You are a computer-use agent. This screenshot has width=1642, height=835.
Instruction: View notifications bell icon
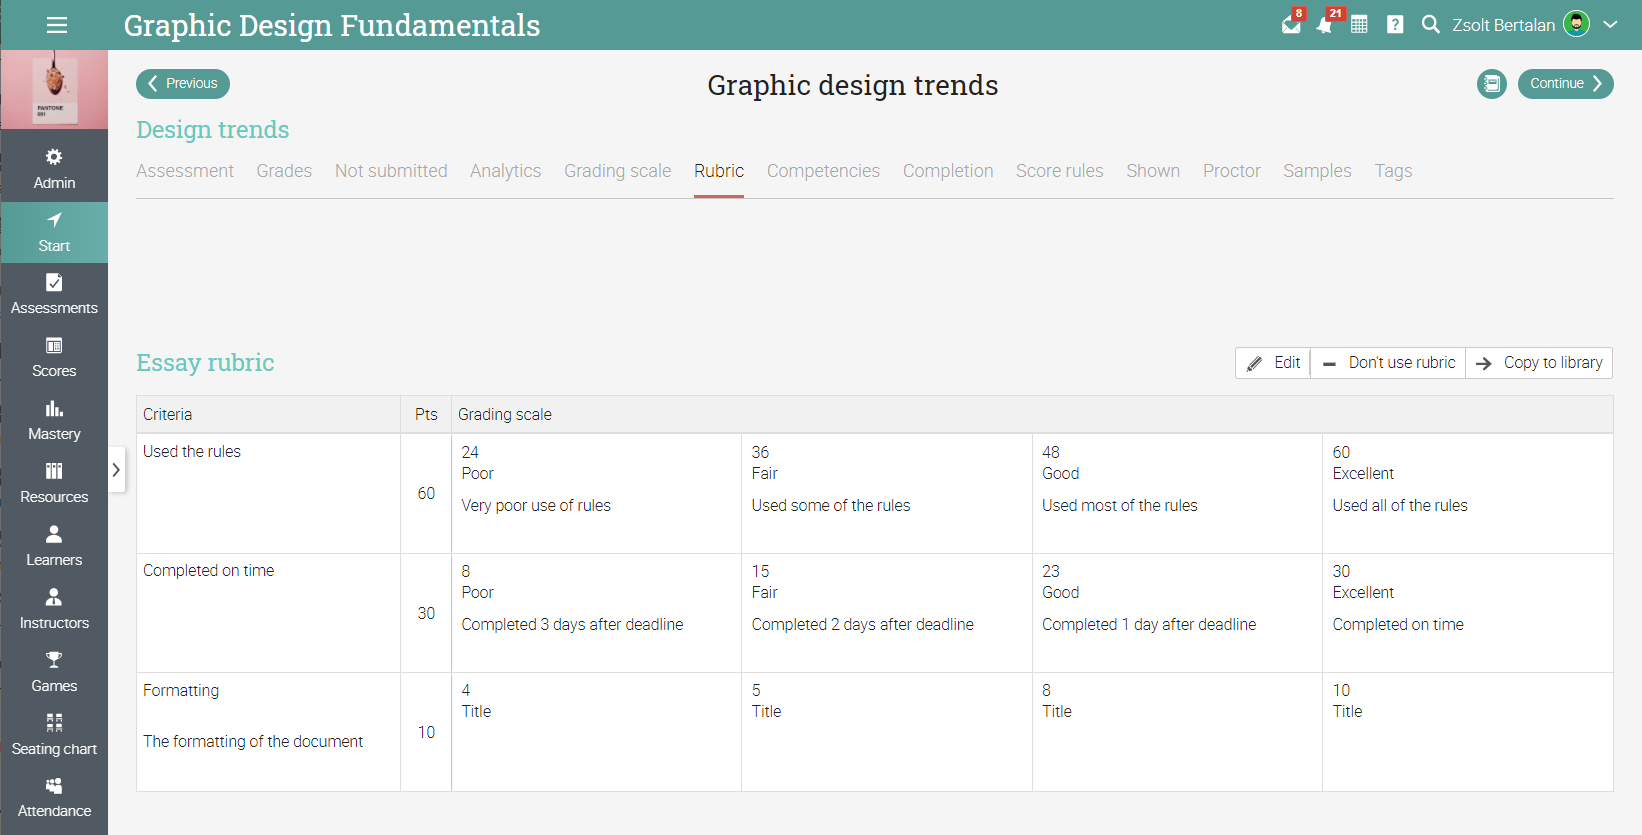pyautogui.click(x=1325, y=25)
